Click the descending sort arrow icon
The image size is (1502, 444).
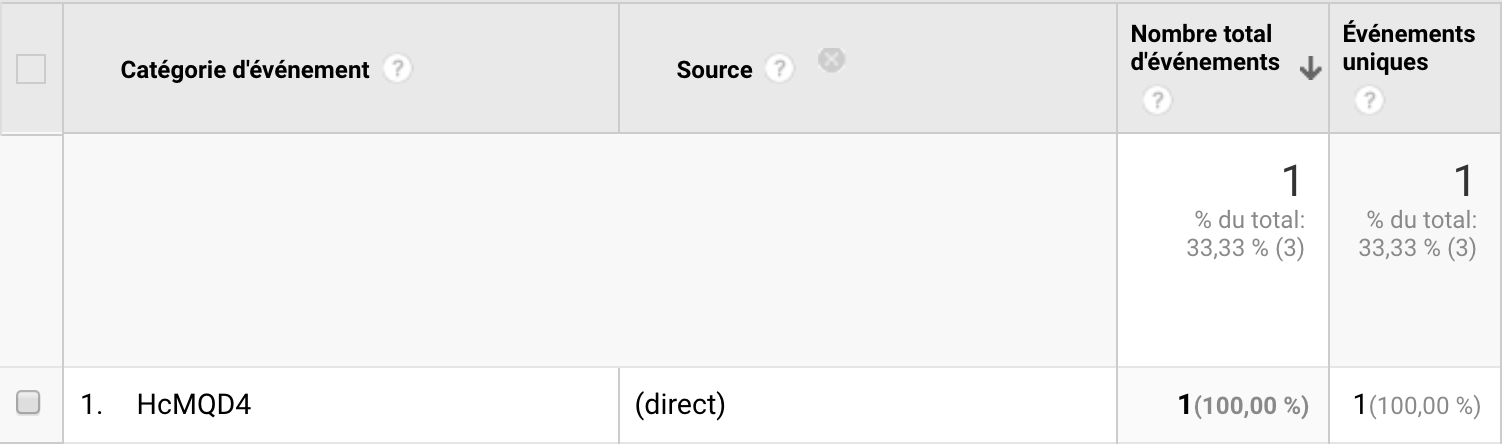pyautogui.click(x=1307, y=69)
